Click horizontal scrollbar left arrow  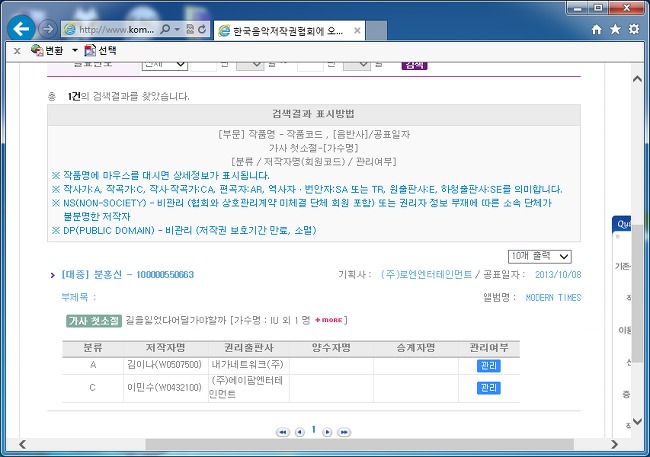[x=22, y=445]
